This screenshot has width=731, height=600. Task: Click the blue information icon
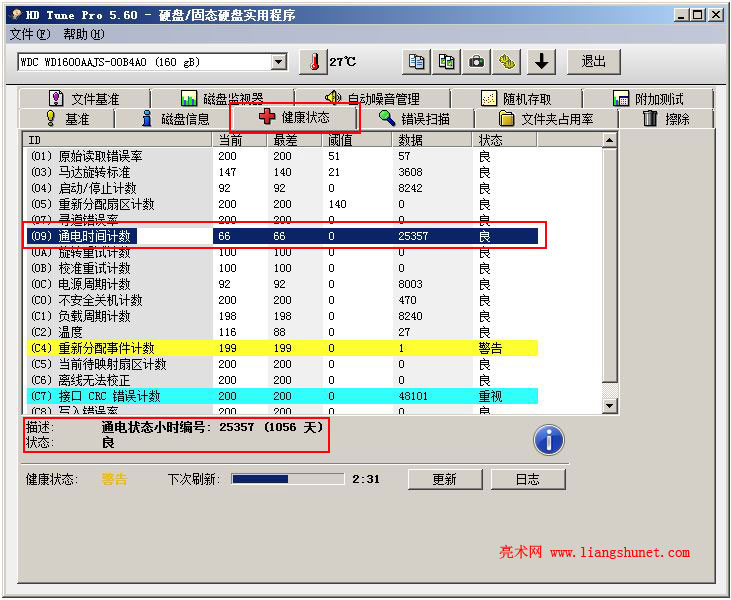pyautogui.click(x=549, y=440)
